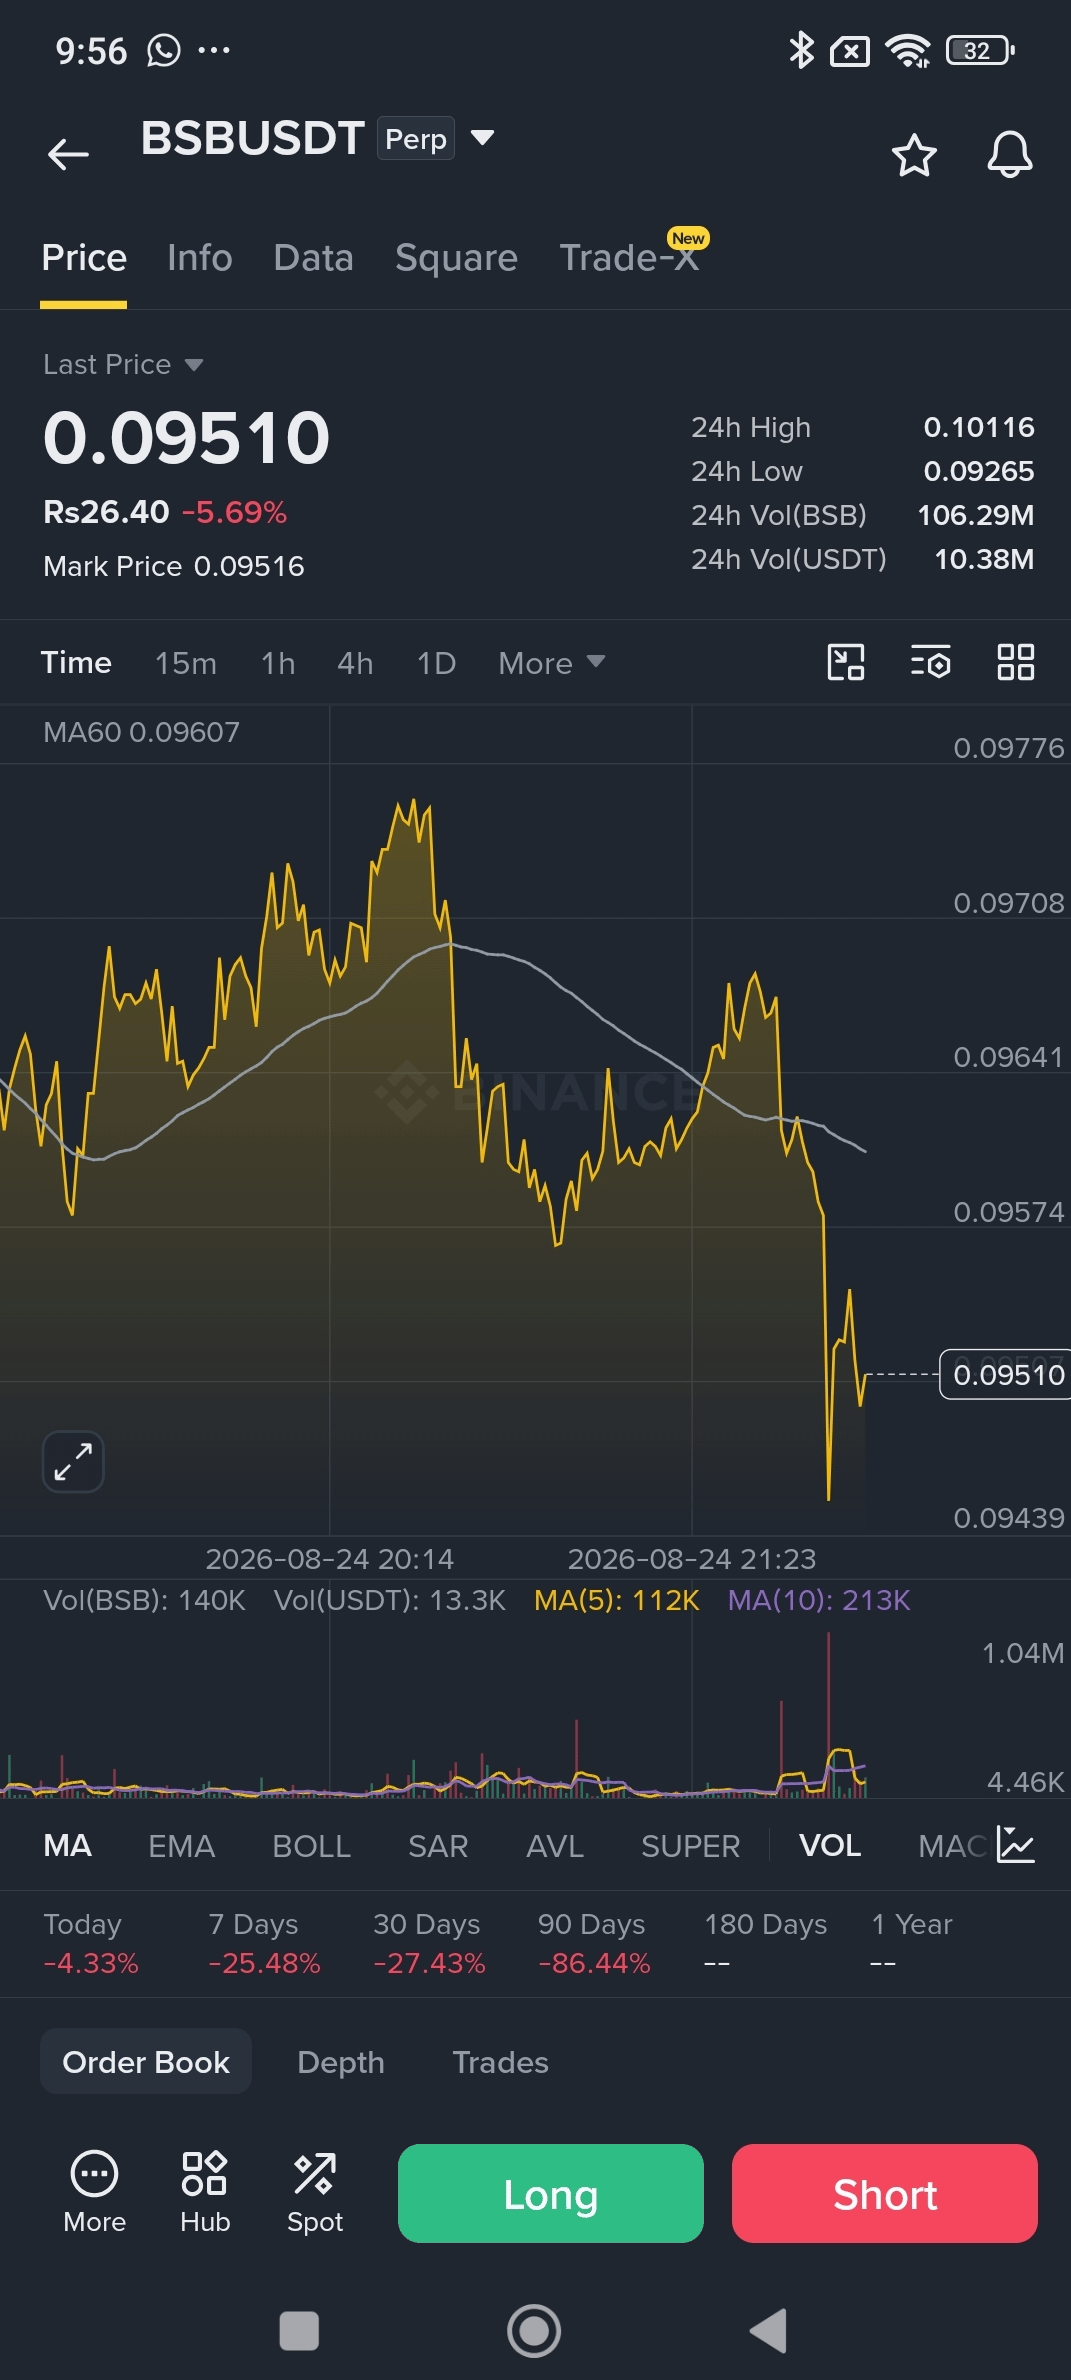Tap the Perp contract type label
The image size is (1071, 2380).
(416, 138)
